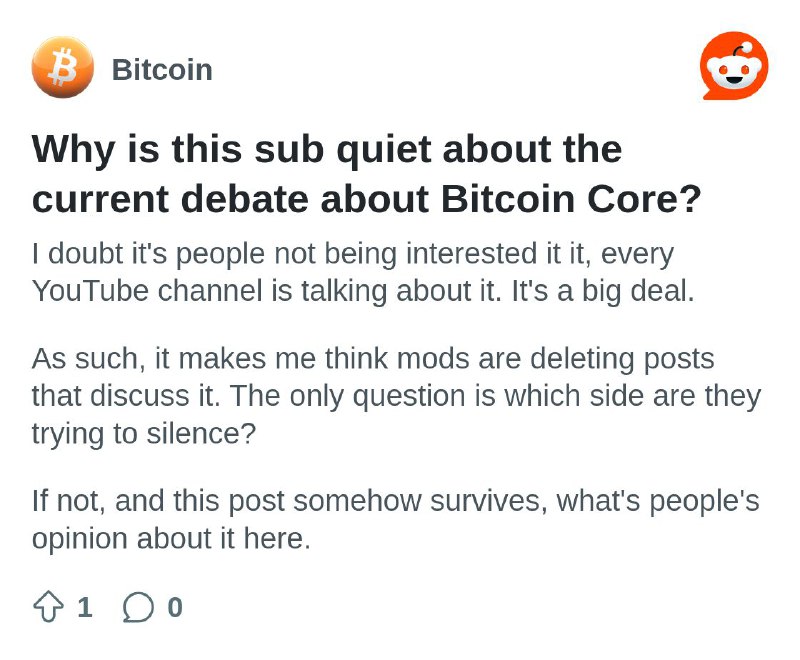Click the phrase "The only question is"

362,396
